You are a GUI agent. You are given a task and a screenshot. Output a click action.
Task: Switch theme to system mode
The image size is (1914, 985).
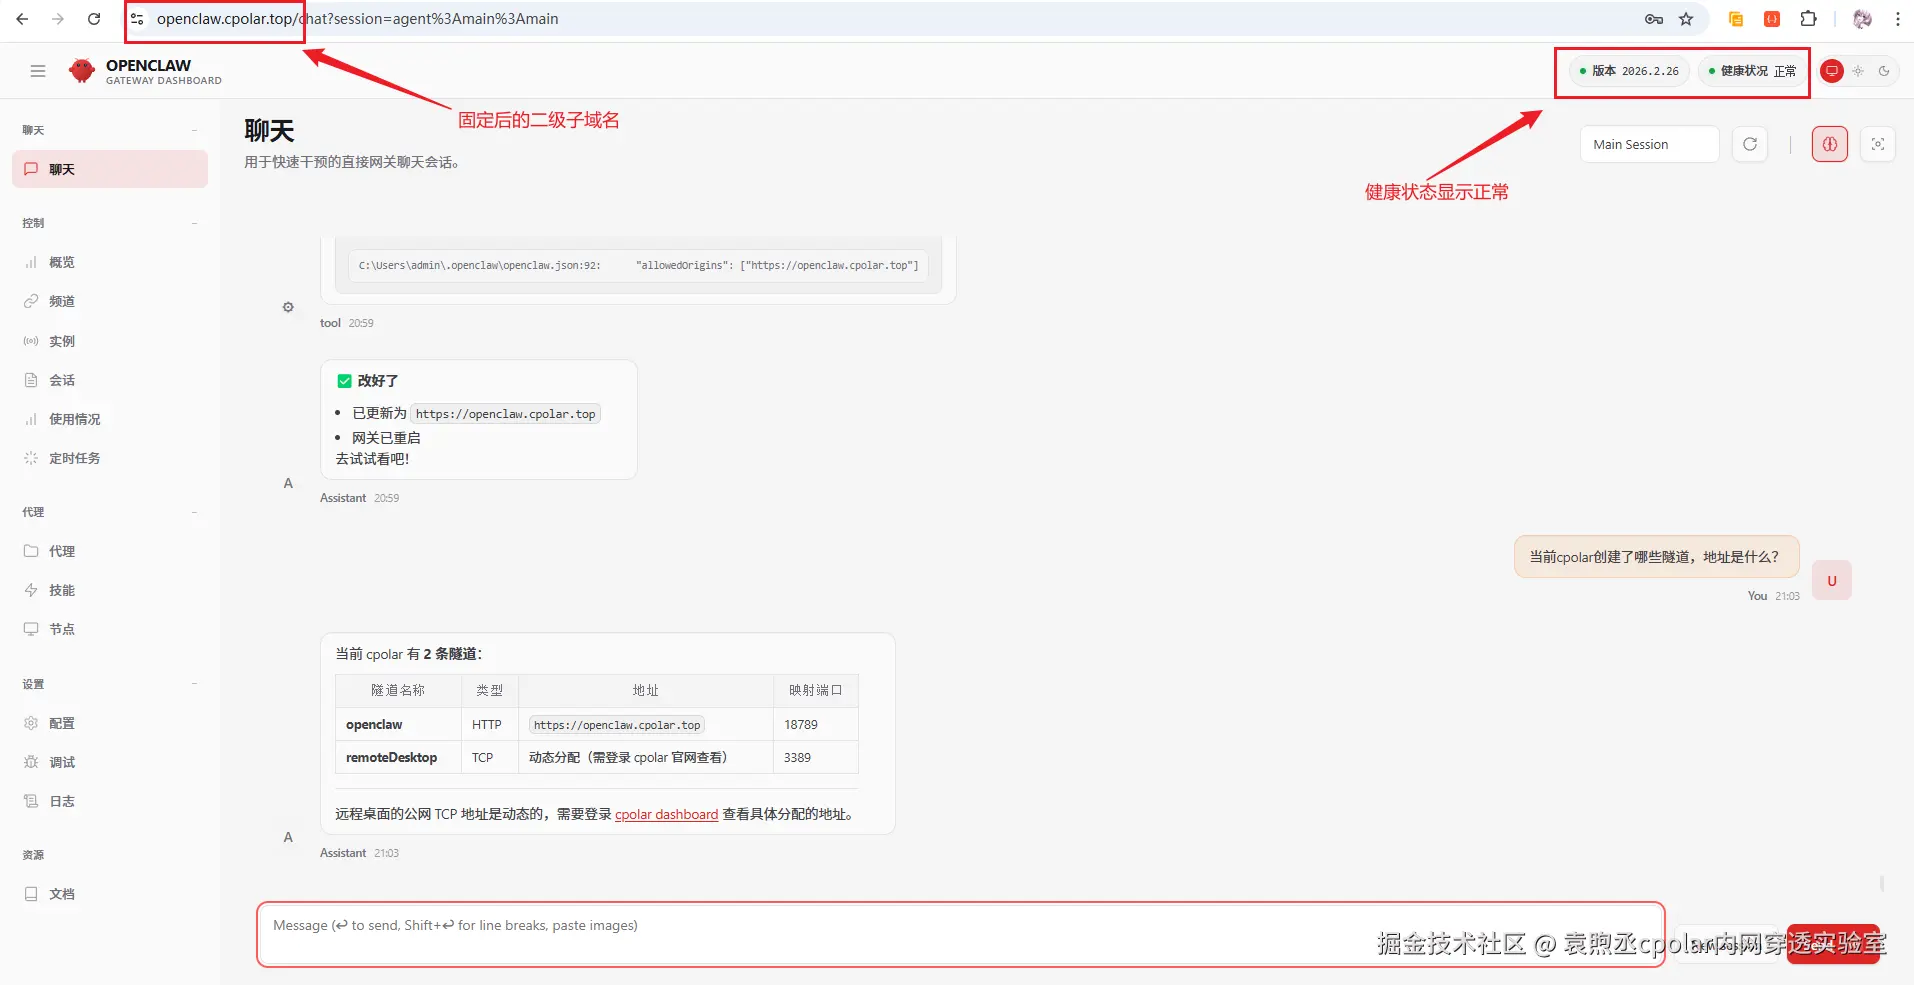coord(1832,71)
